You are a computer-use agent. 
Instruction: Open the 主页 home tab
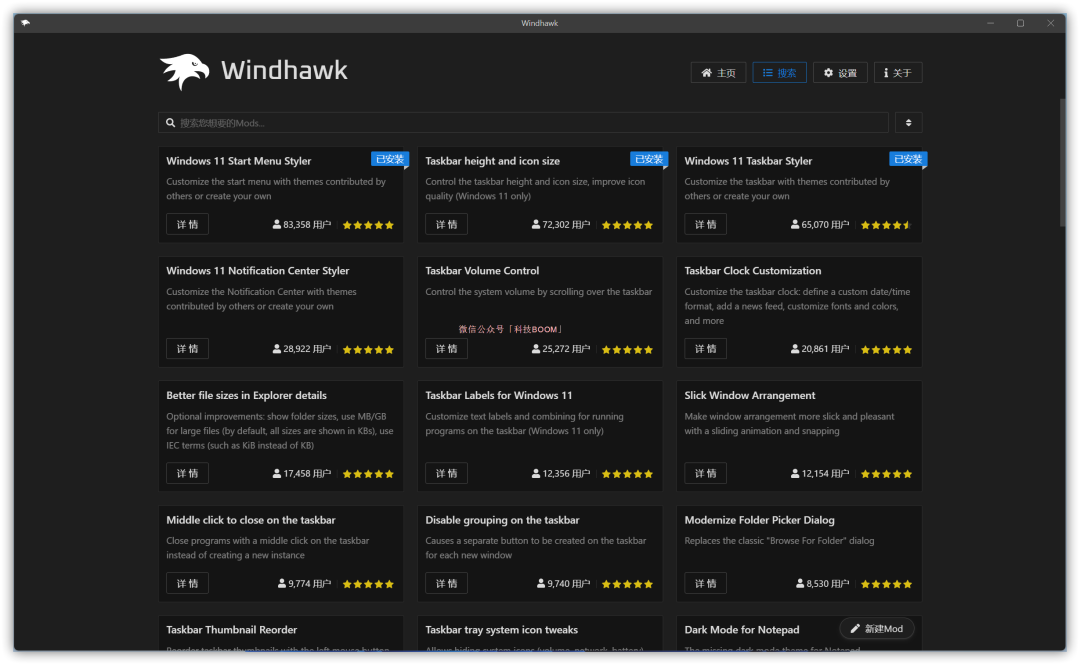click(x=718, y=72)
